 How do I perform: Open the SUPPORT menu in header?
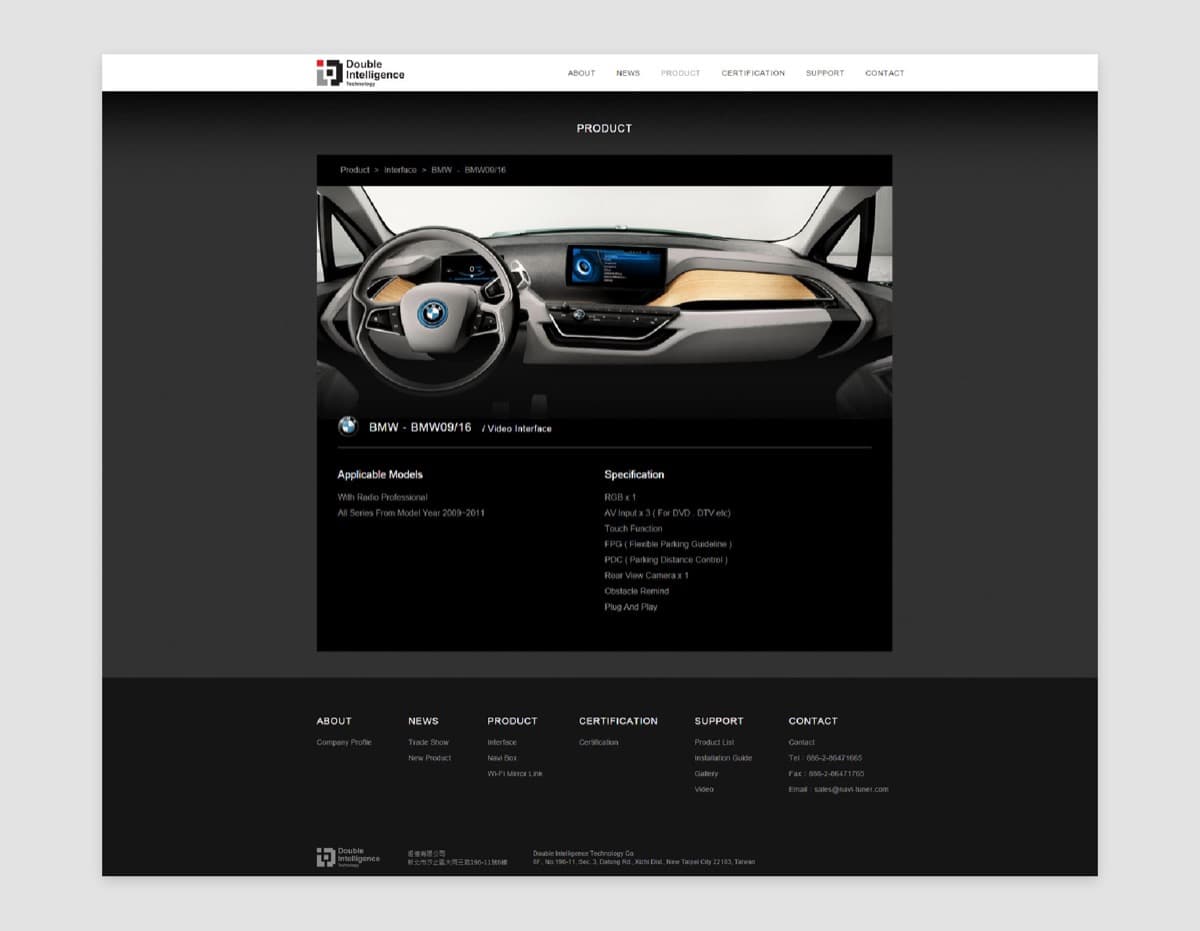(x=825, y=73)
